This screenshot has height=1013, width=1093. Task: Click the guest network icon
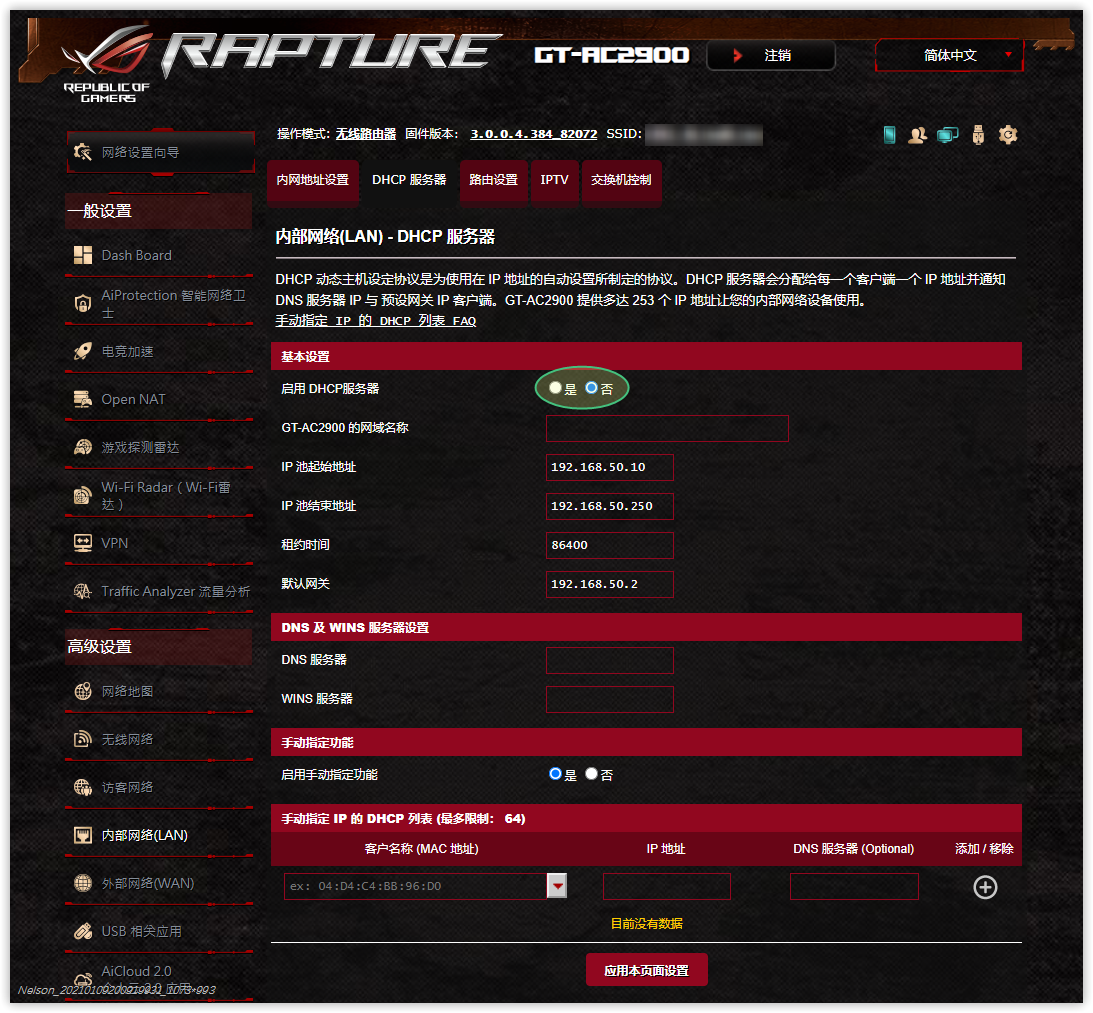[83, 787]
